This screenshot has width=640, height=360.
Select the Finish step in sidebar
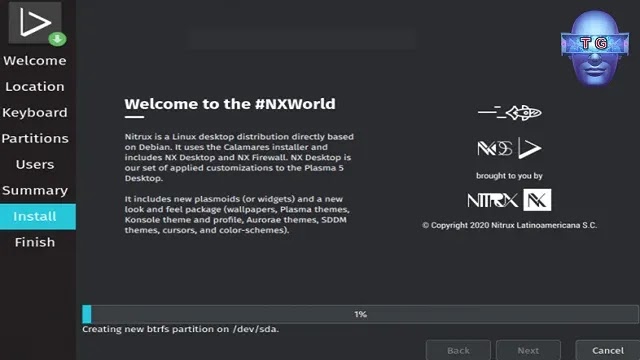pyautogui.click(x=35, y=242)
